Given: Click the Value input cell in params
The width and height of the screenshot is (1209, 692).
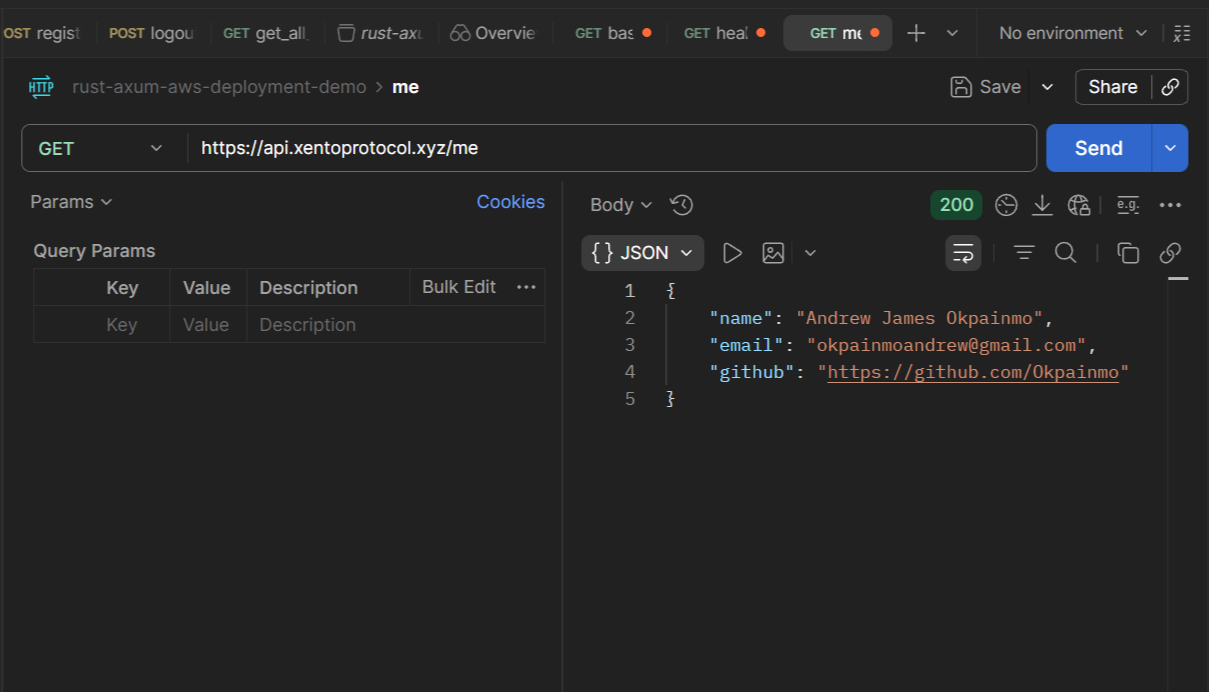Looking at the screenshot, I should (207, 325).
